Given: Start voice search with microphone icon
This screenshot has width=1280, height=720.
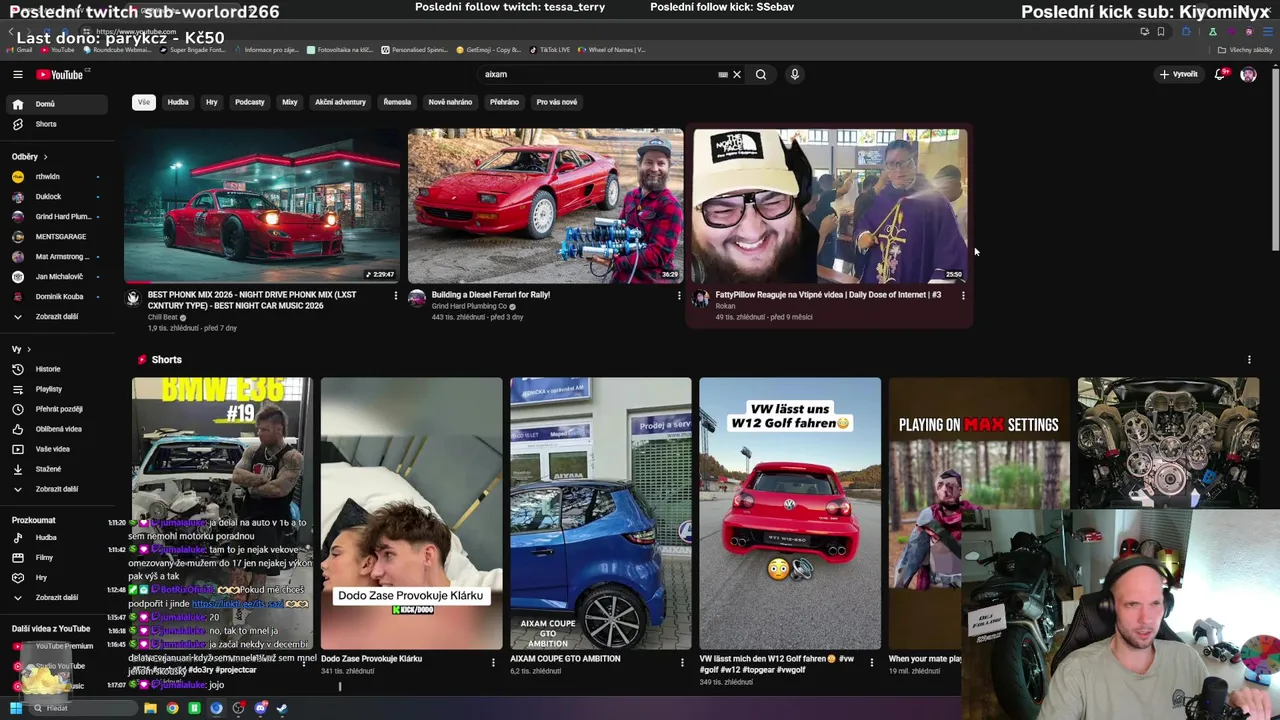Looking at the screenshot, I should pos(795,74).
